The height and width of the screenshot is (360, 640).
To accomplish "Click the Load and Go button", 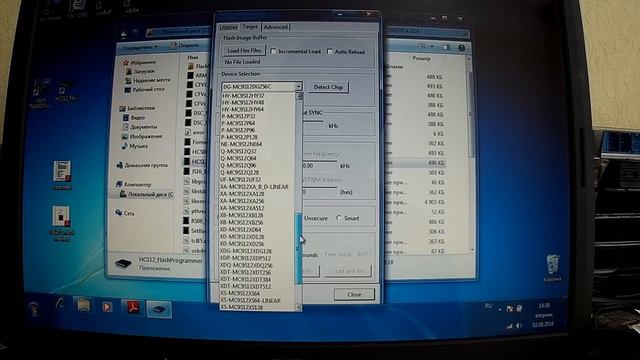I will coord(347,271).
